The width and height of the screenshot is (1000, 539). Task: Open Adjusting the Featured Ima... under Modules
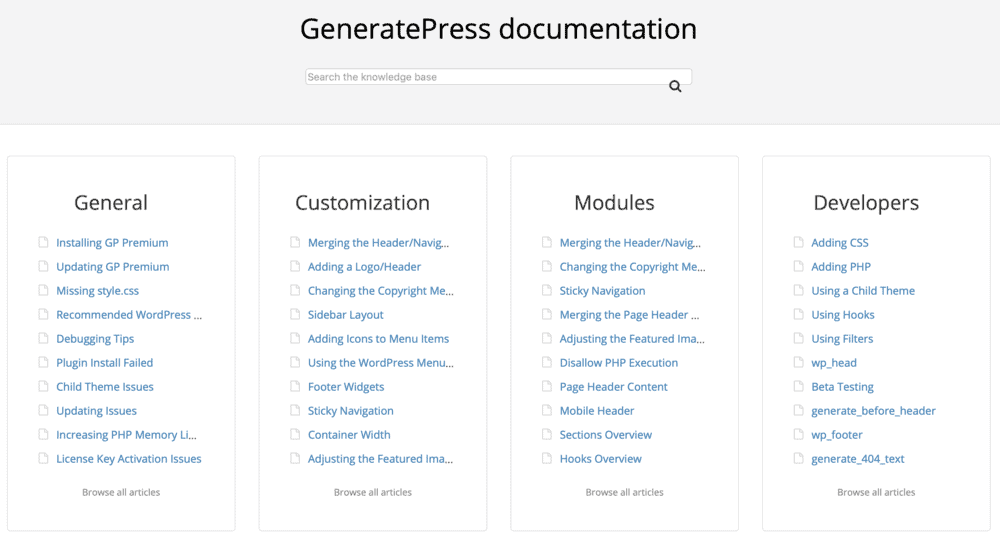click(632, 339)
